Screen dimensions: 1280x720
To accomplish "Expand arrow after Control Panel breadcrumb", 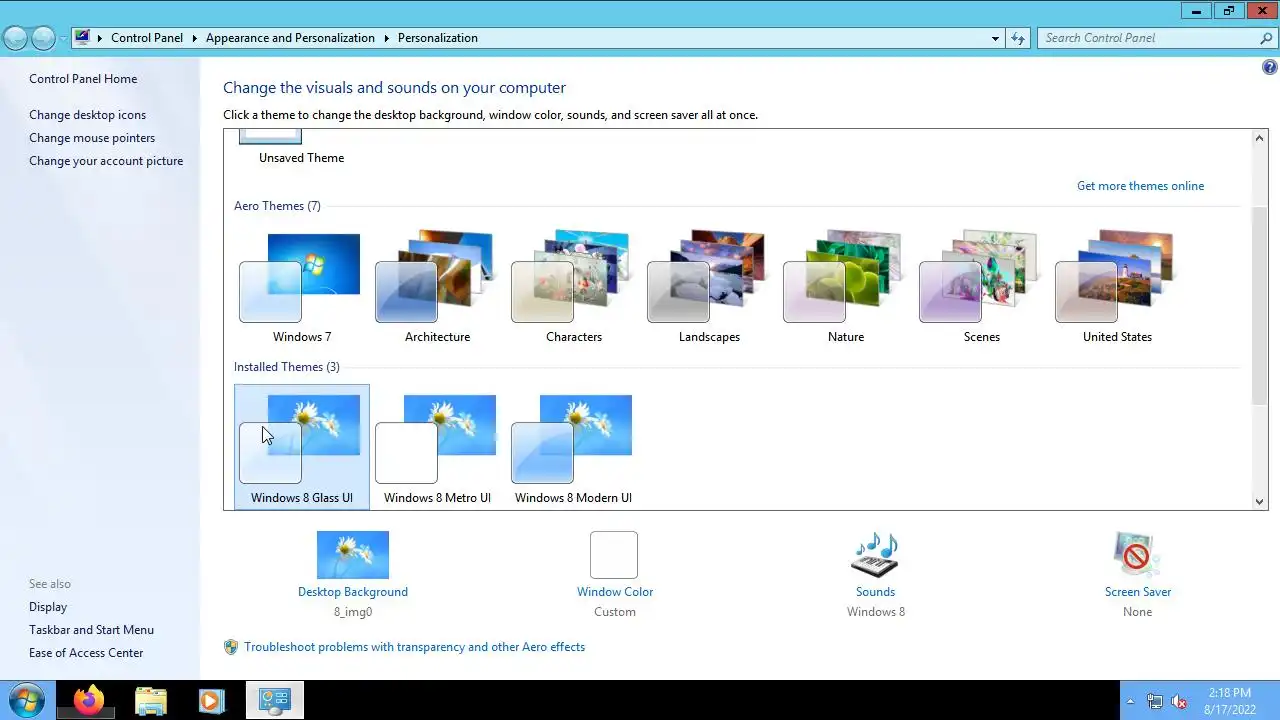I will tap(194, 38).
